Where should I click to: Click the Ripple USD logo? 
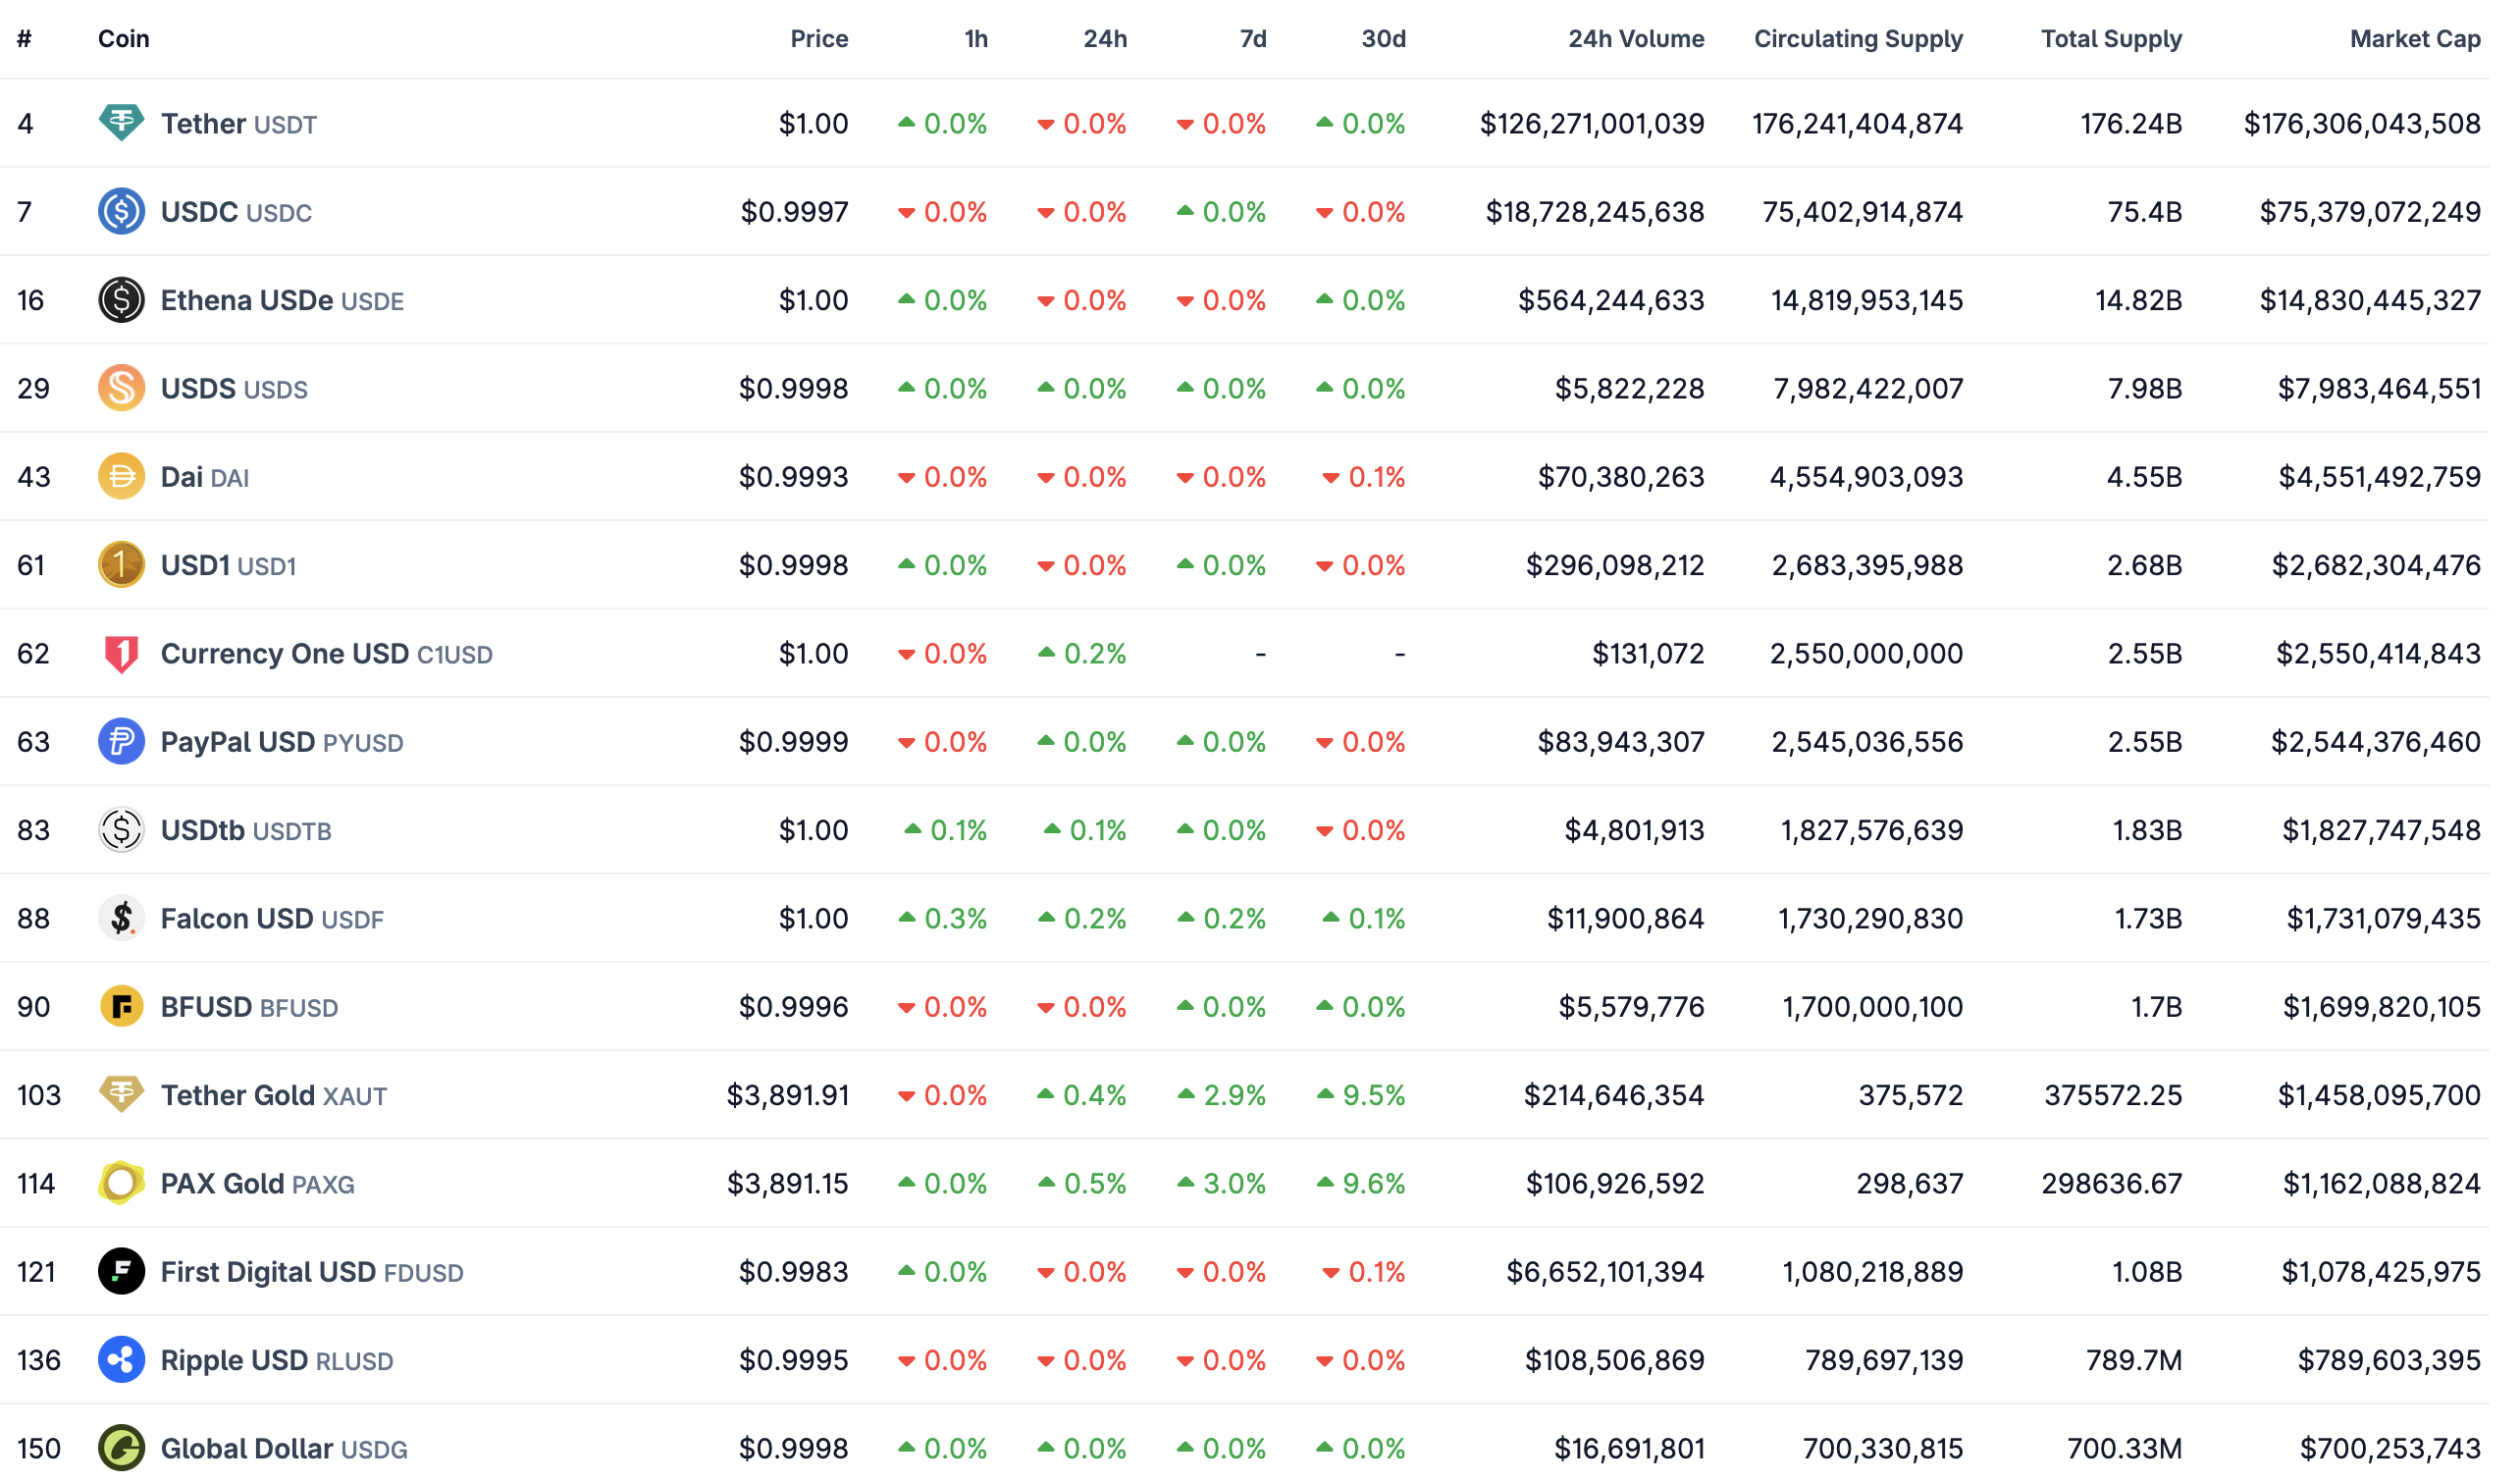click(120, 1360)
